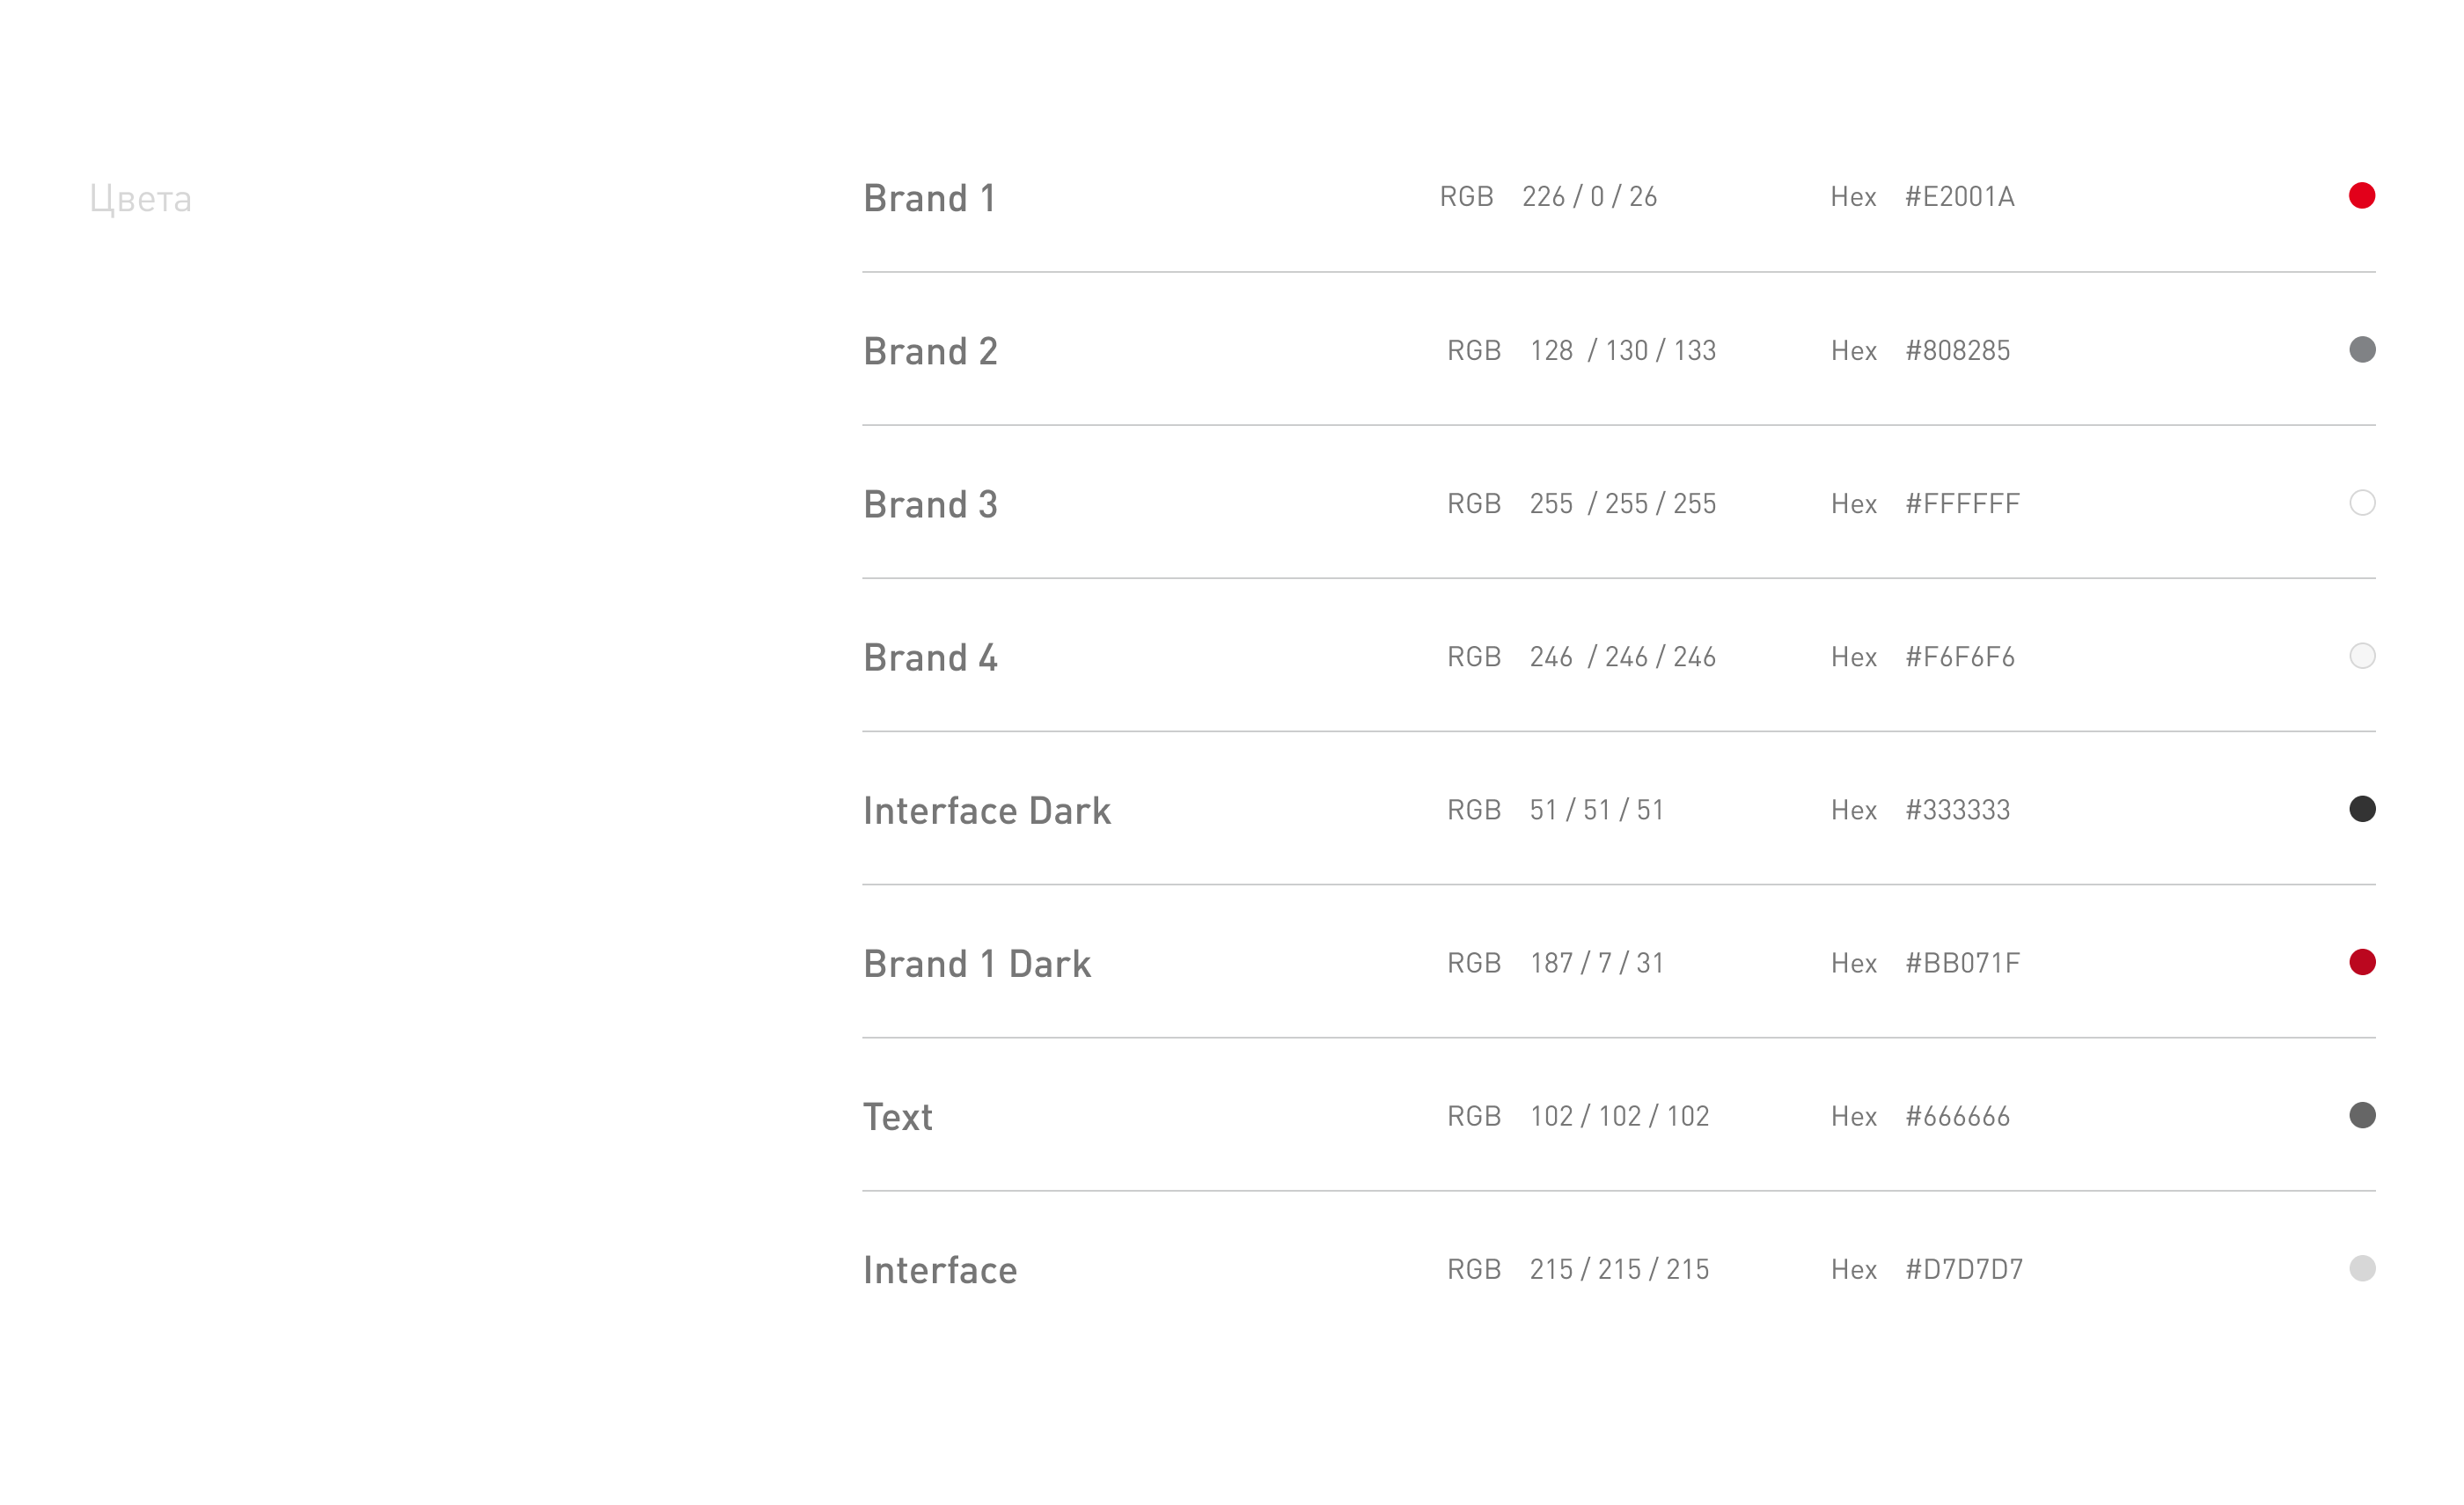Select RGB value 226 / 0 / 26

click(x=1589, y=197)
